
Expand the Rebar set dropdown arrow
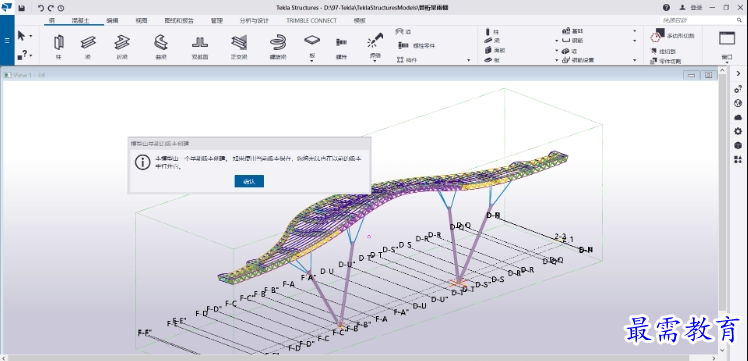[x=634, y=61]
